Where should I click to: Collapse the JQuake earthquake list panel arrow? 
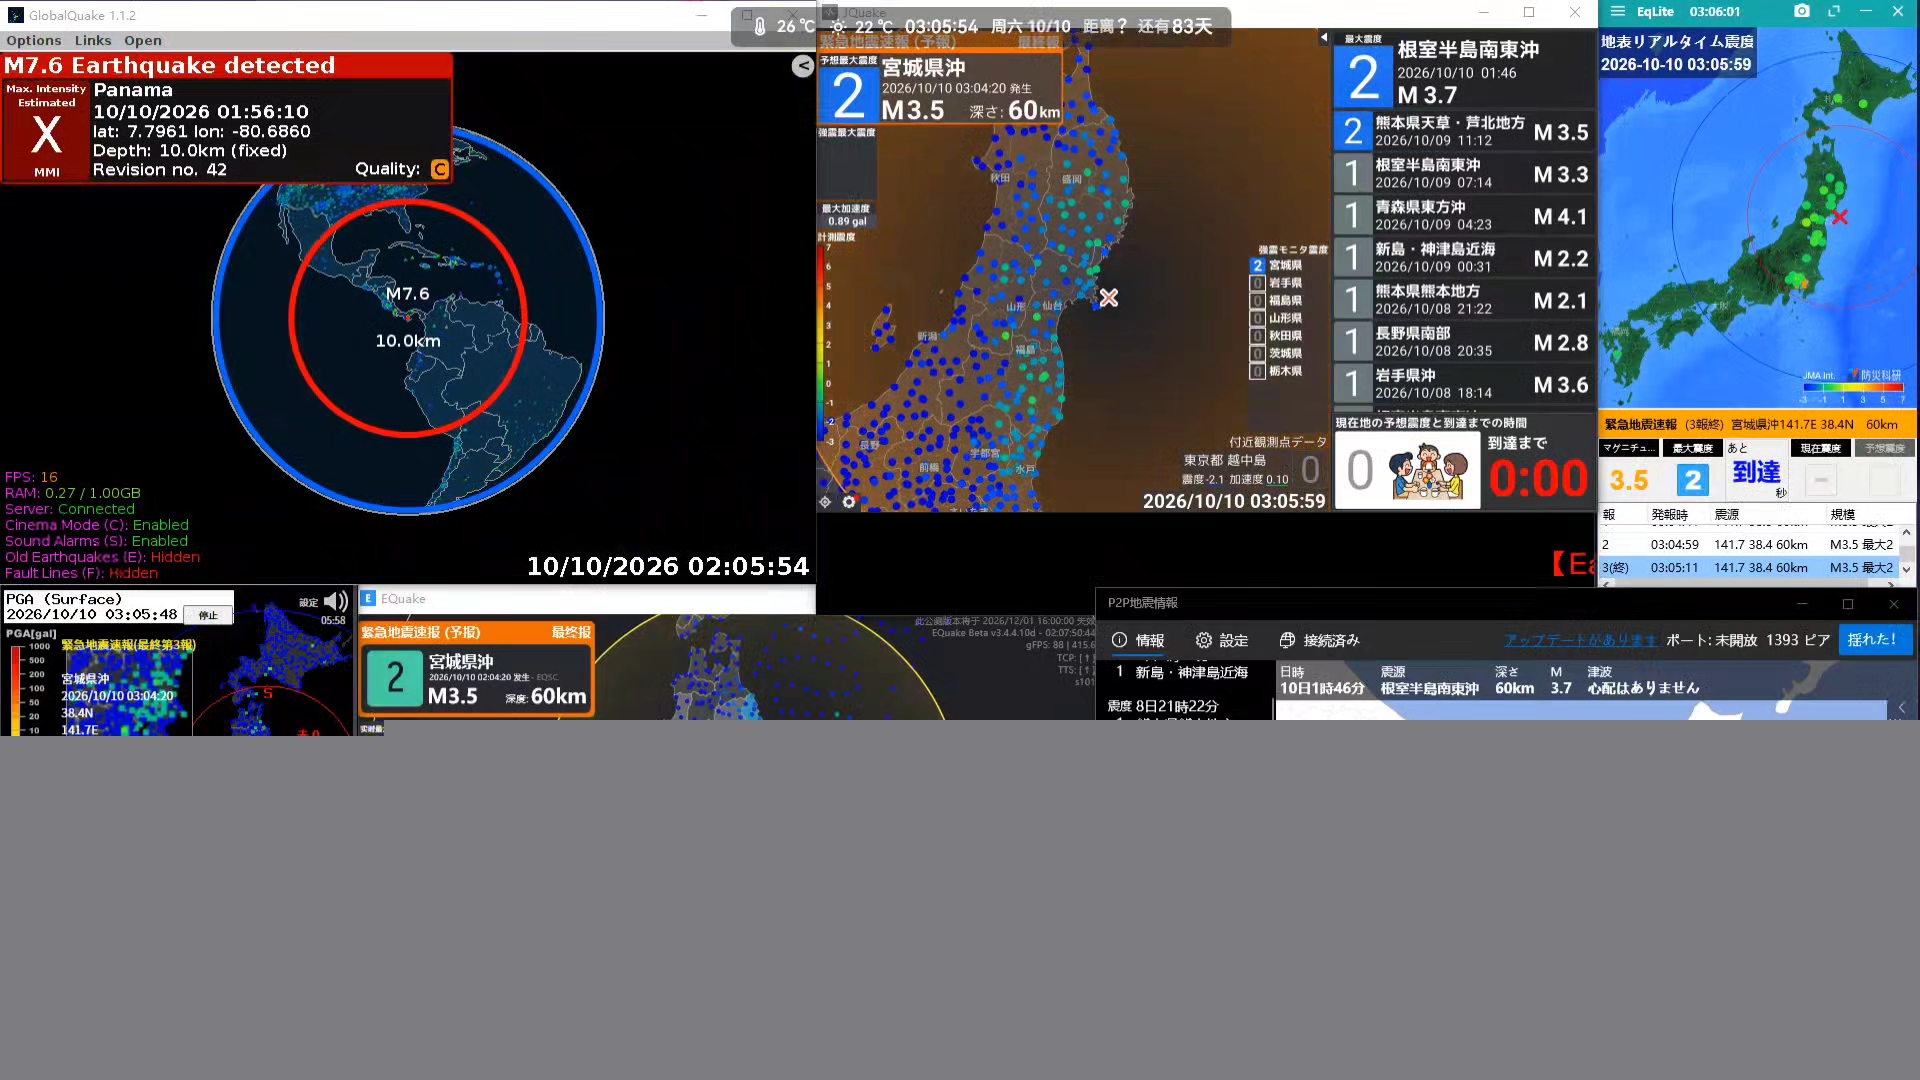coord(1324,38)
